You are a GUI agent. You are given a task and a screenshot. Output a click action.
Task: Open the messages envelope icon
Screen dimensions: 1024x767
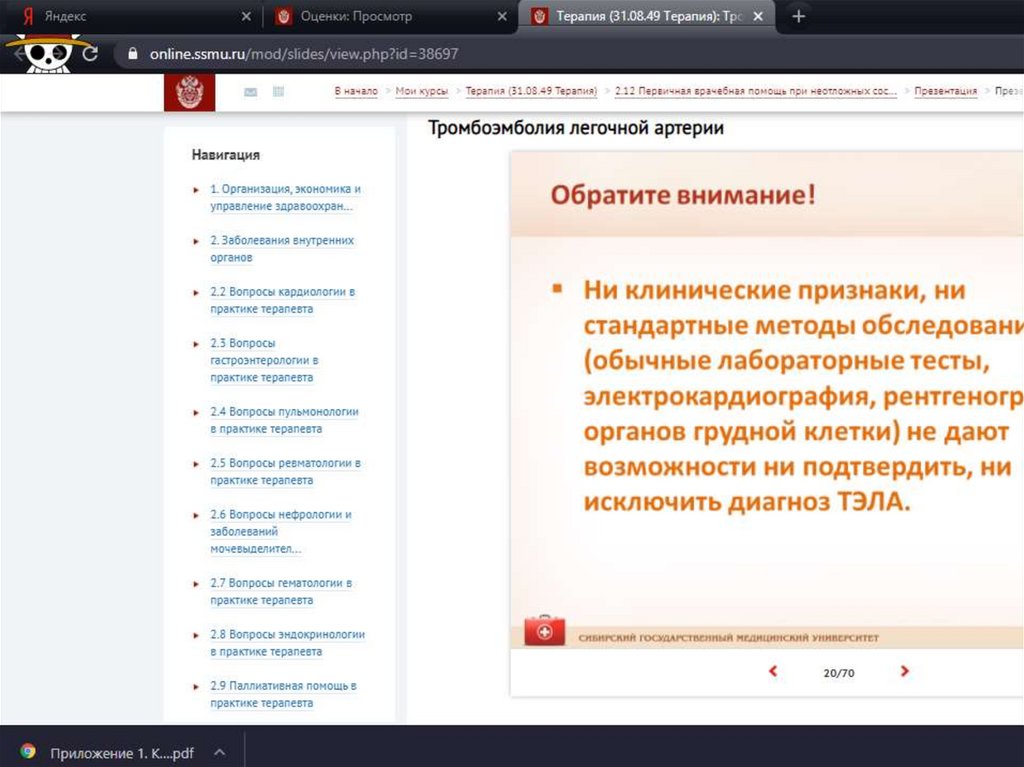tap(250, 92)
